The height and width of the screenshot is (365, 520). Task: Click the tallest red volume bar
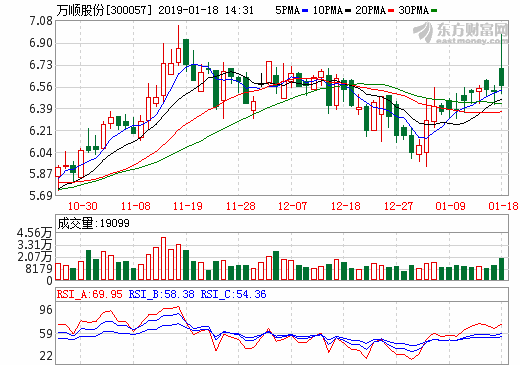163,259
